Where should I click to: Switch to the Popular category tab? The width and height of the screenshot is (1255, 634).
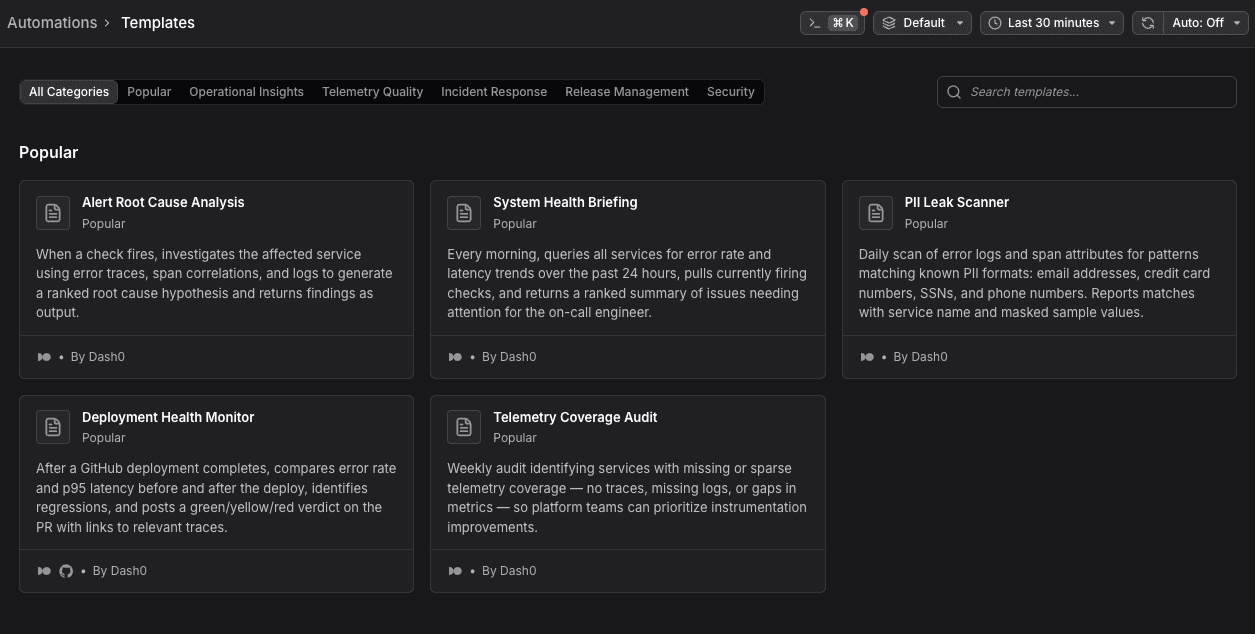149,92
